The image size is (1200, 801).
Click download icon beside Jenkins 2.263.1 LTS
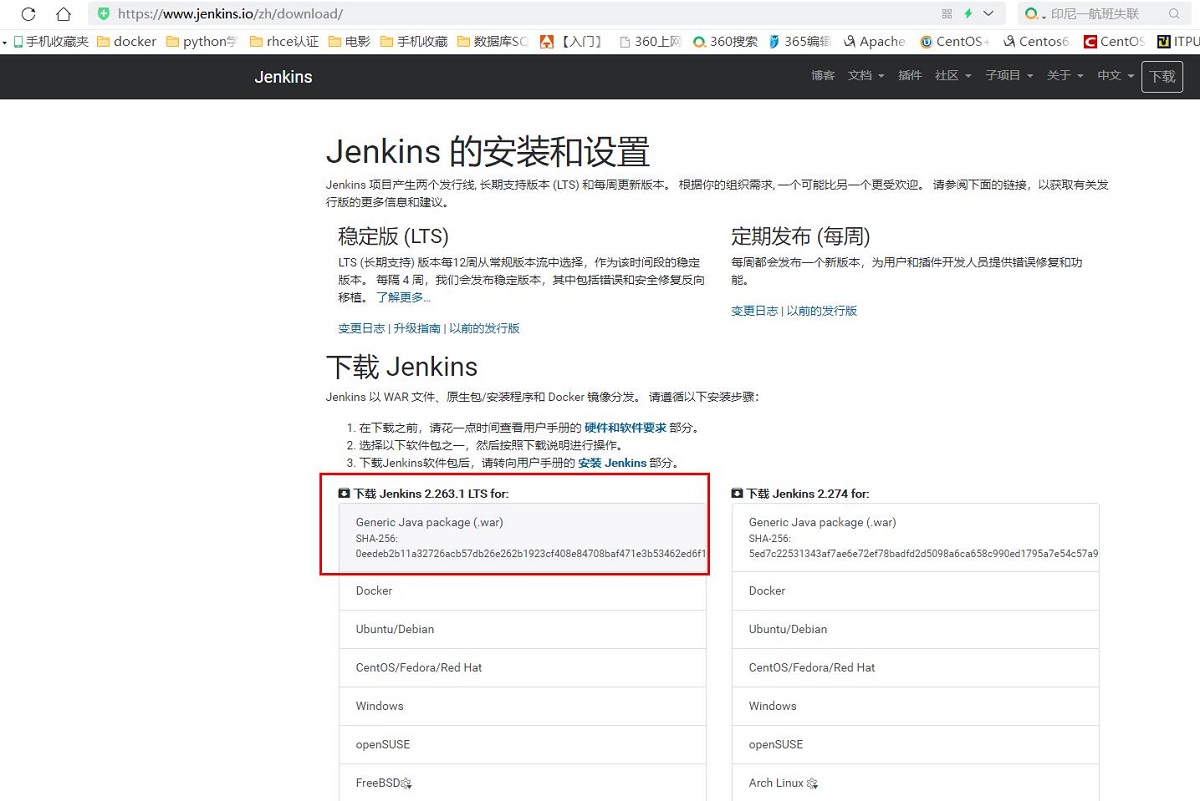(x=344, y=494)
